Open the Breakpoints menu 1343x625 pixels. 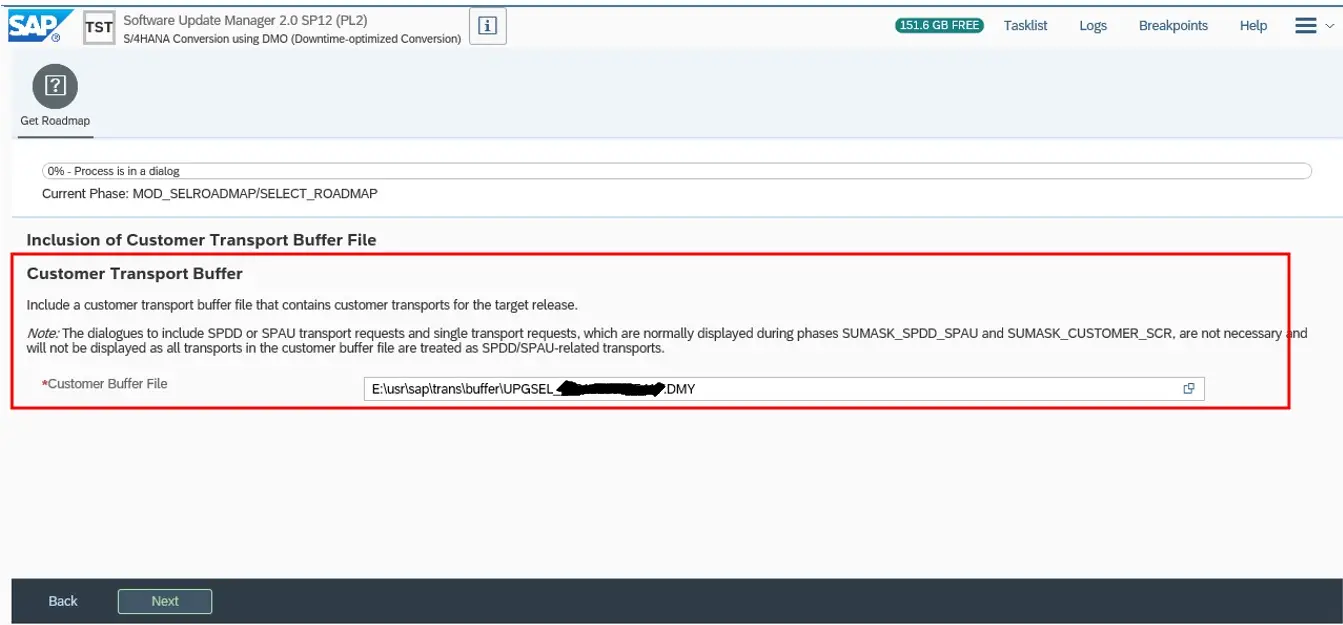click(x=1173, y=26)
